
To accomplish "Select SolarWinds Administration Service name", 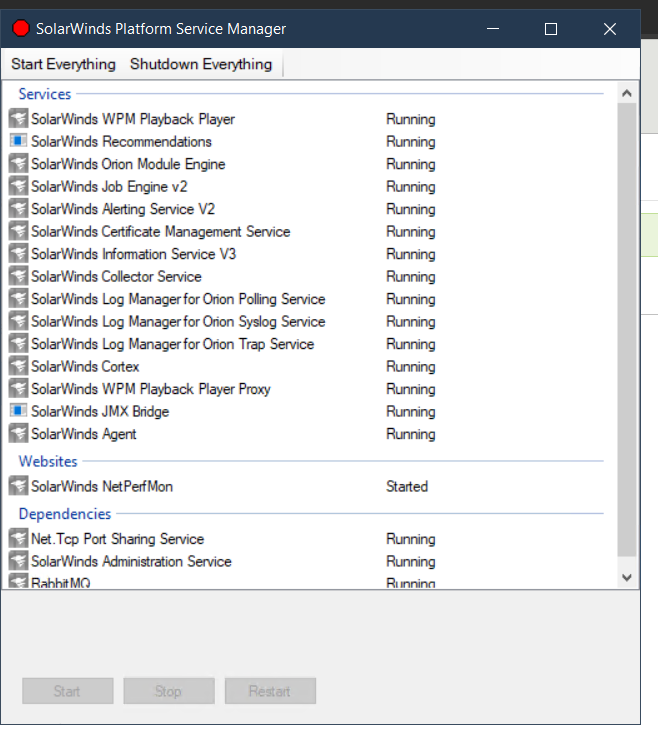I will click(x=131, y=561).
